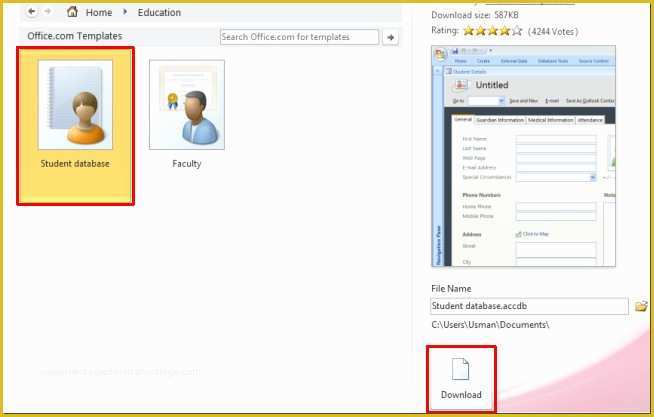Select the Education breadcrumb

pos(159,13)
